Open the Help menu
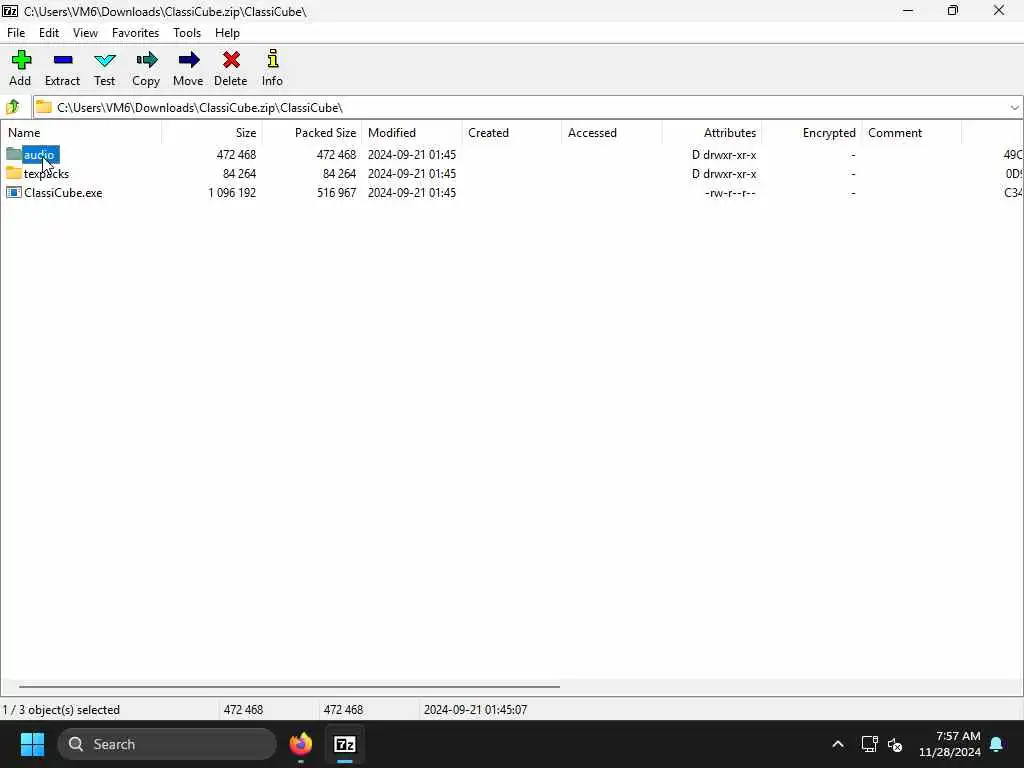 [x=227, y=33]
